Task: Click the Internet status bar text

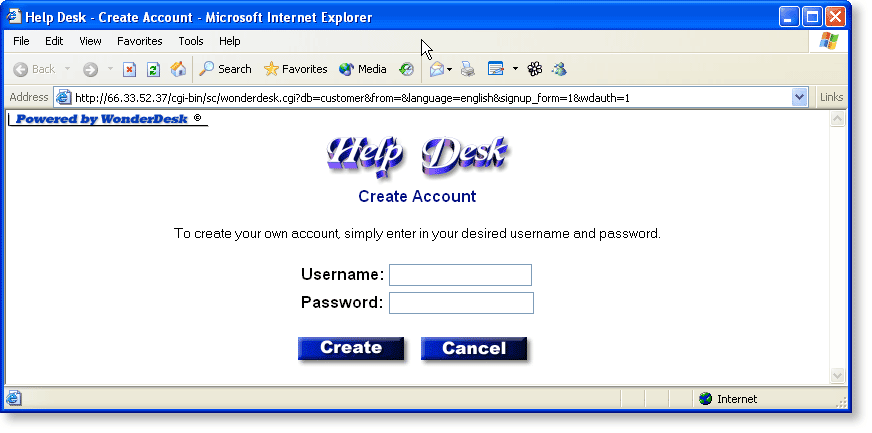Action: coord(737,399)
